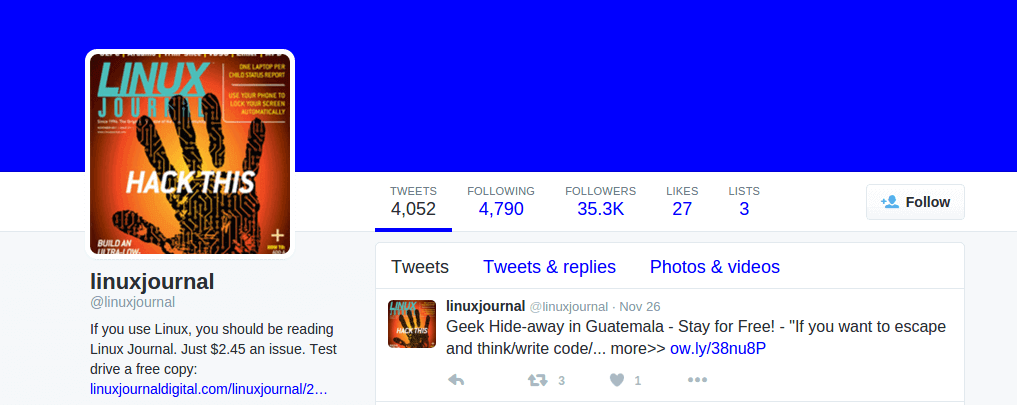Image resolution: width=1017 pixels, height=405 pixels.
Task: Click linuxjournal name in tweet header
Action: [485, 306]
